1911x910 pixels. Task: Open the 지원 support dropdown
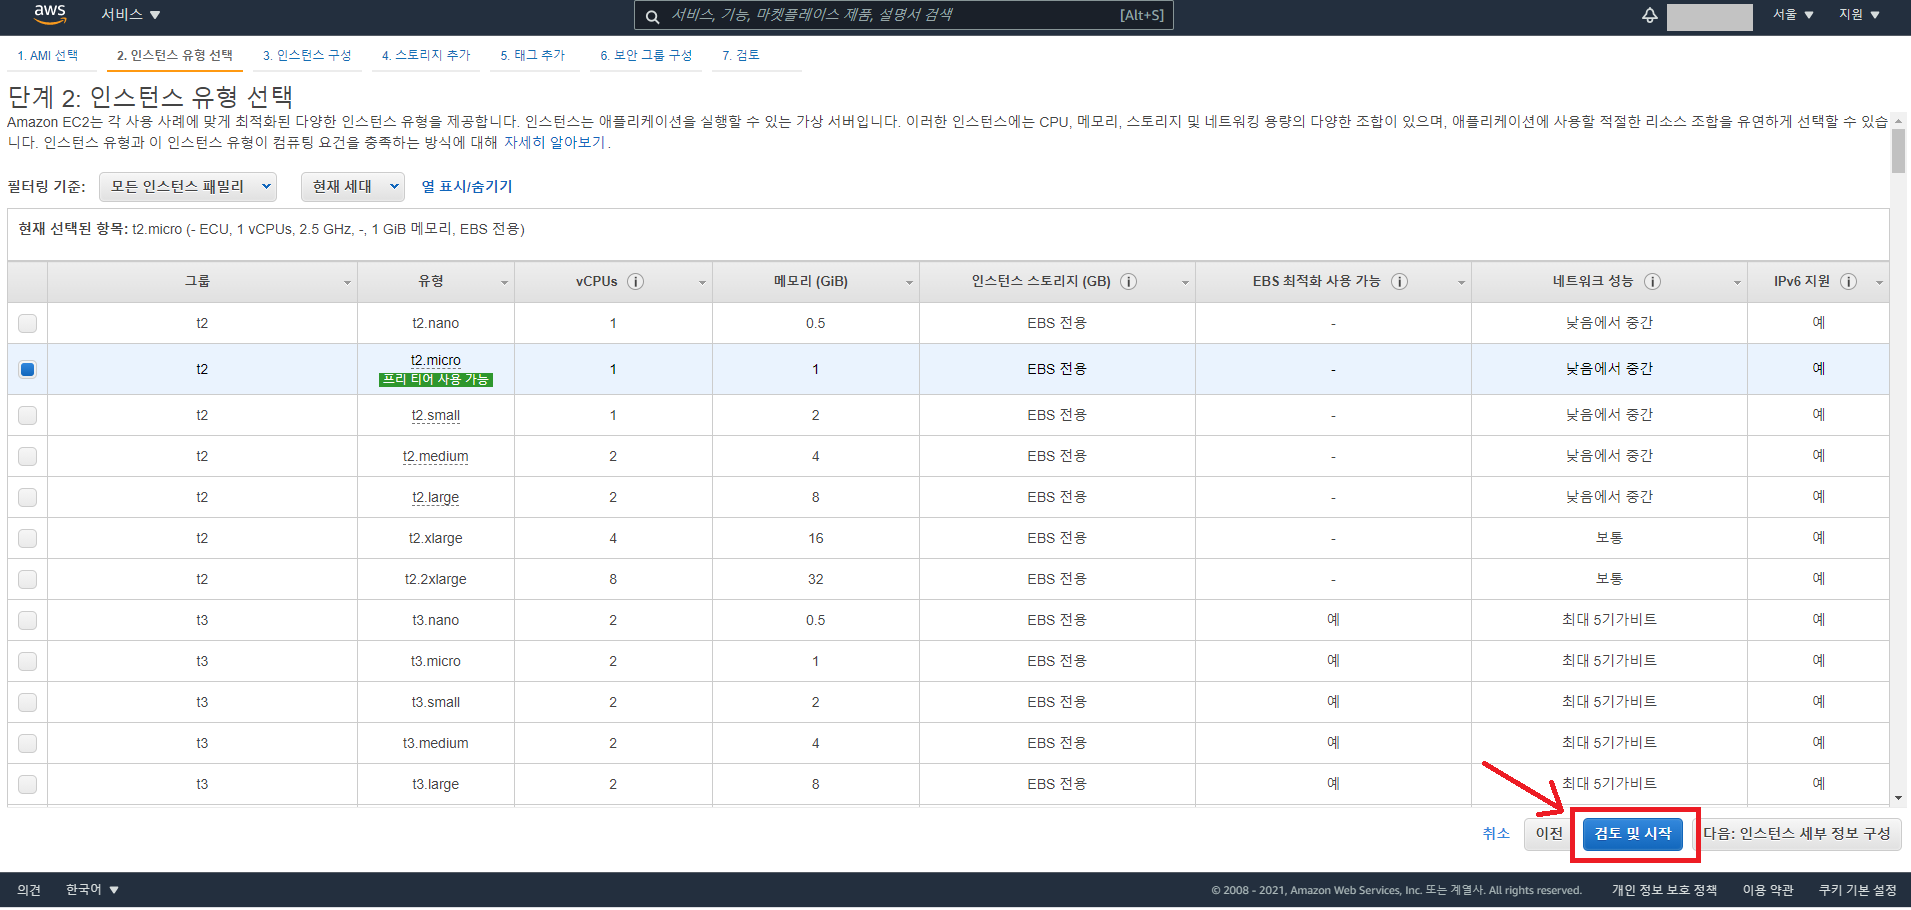point(1859,15)
